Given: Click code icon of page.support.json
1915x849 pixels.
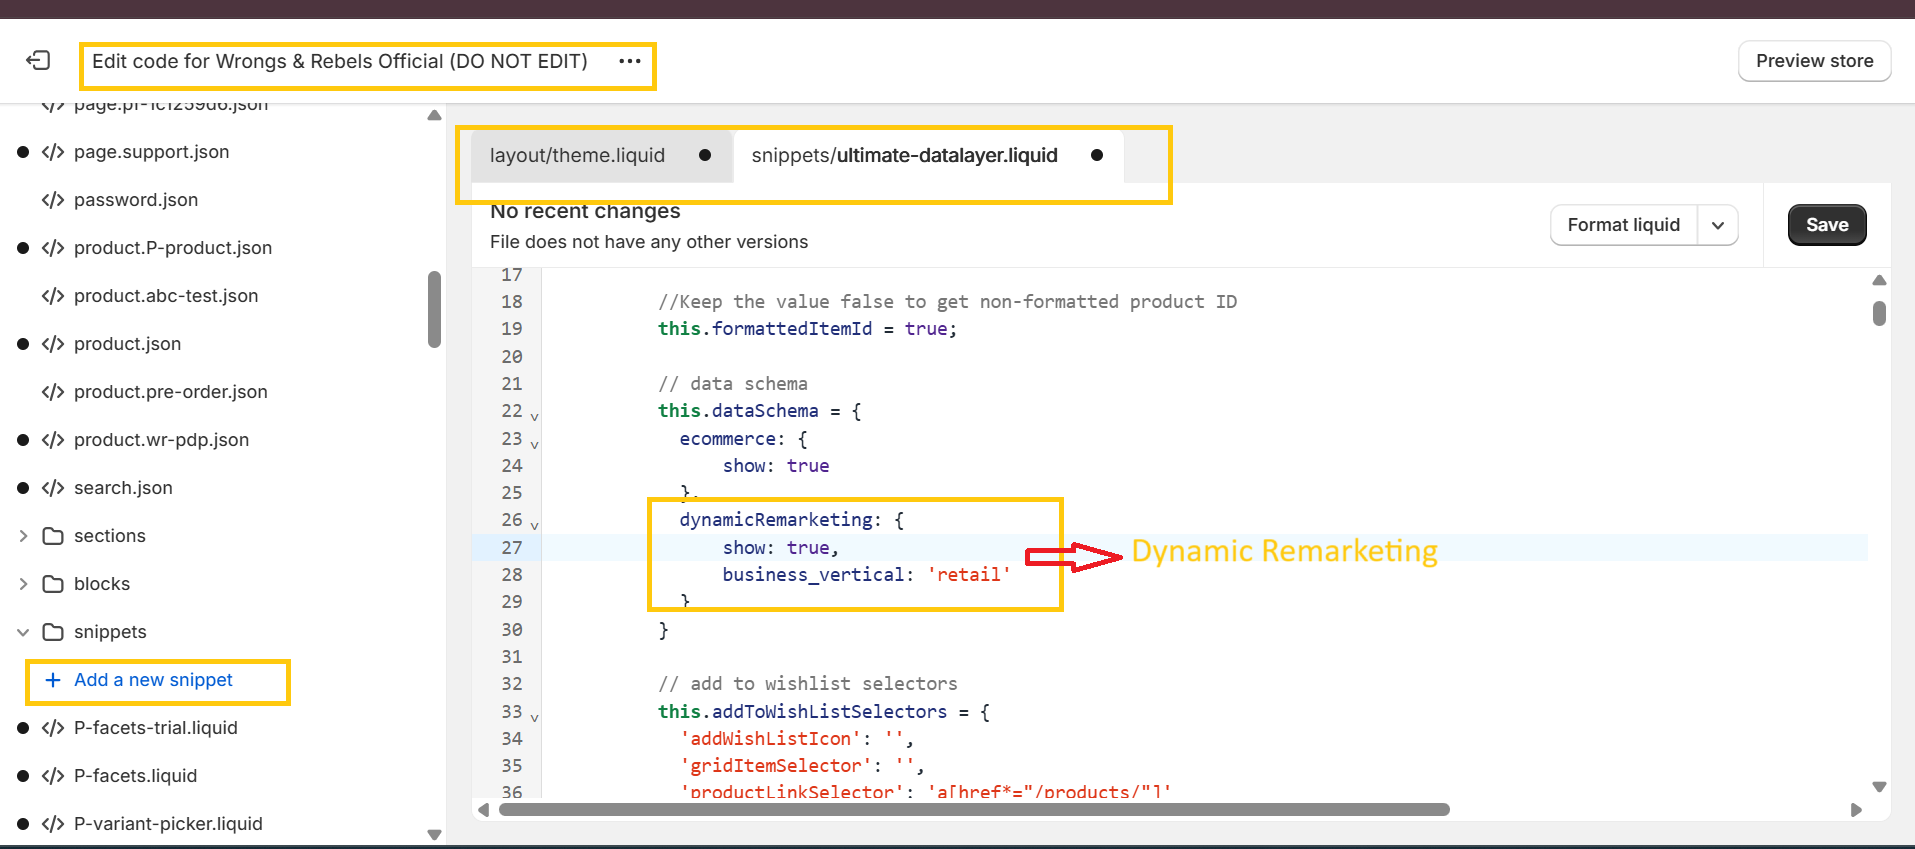Looking at the screenshot, I should coord(53,152).
